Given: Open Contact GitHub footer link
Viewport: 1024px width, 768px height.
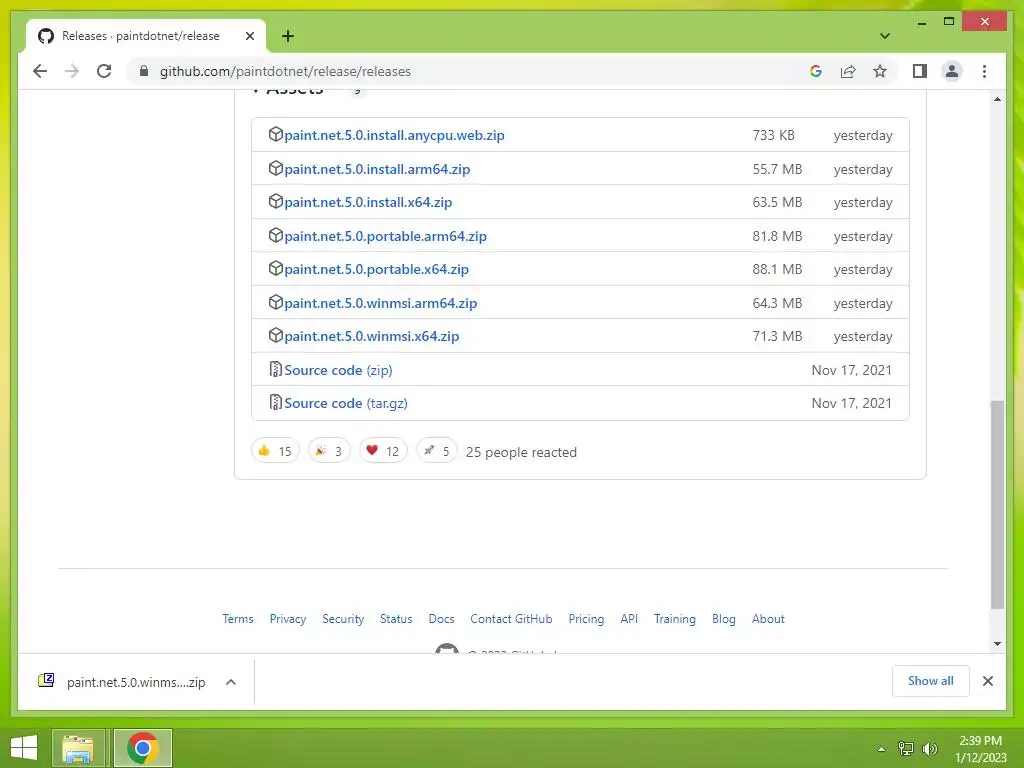Looking at the screenshot, I should click(x=511, y=618).
